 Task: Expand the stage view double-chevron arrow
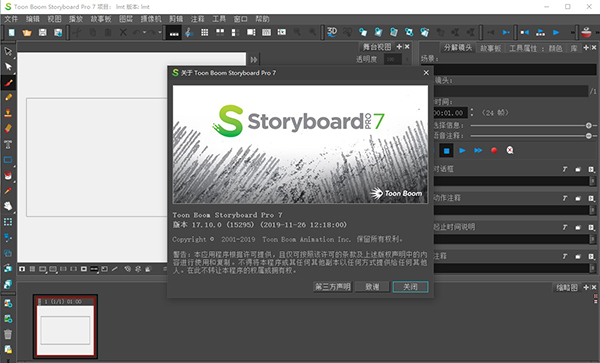pyautogui.click(x=254, y=60)
